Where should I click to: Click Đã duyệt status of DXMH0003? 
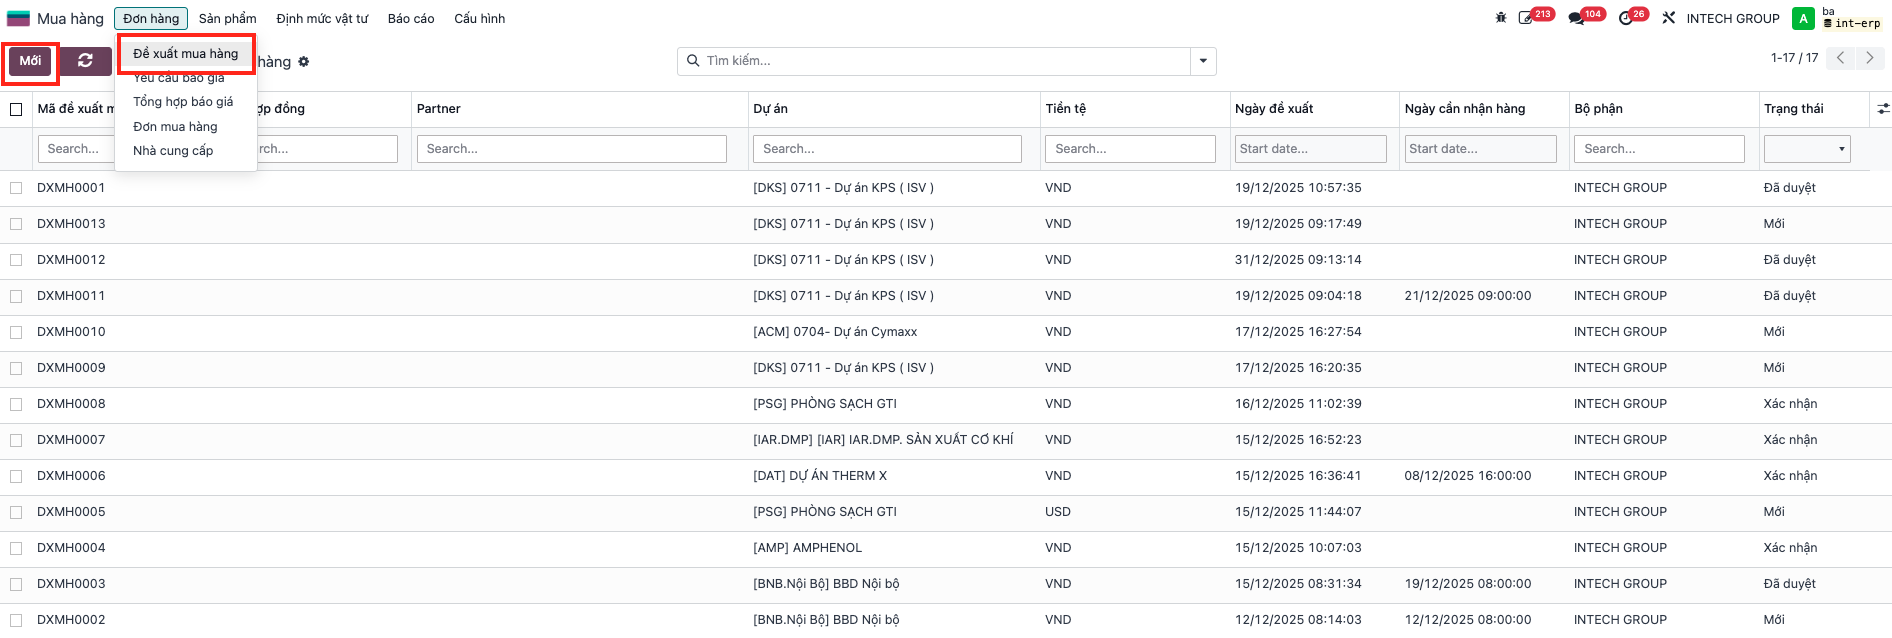click(1790, 584)
